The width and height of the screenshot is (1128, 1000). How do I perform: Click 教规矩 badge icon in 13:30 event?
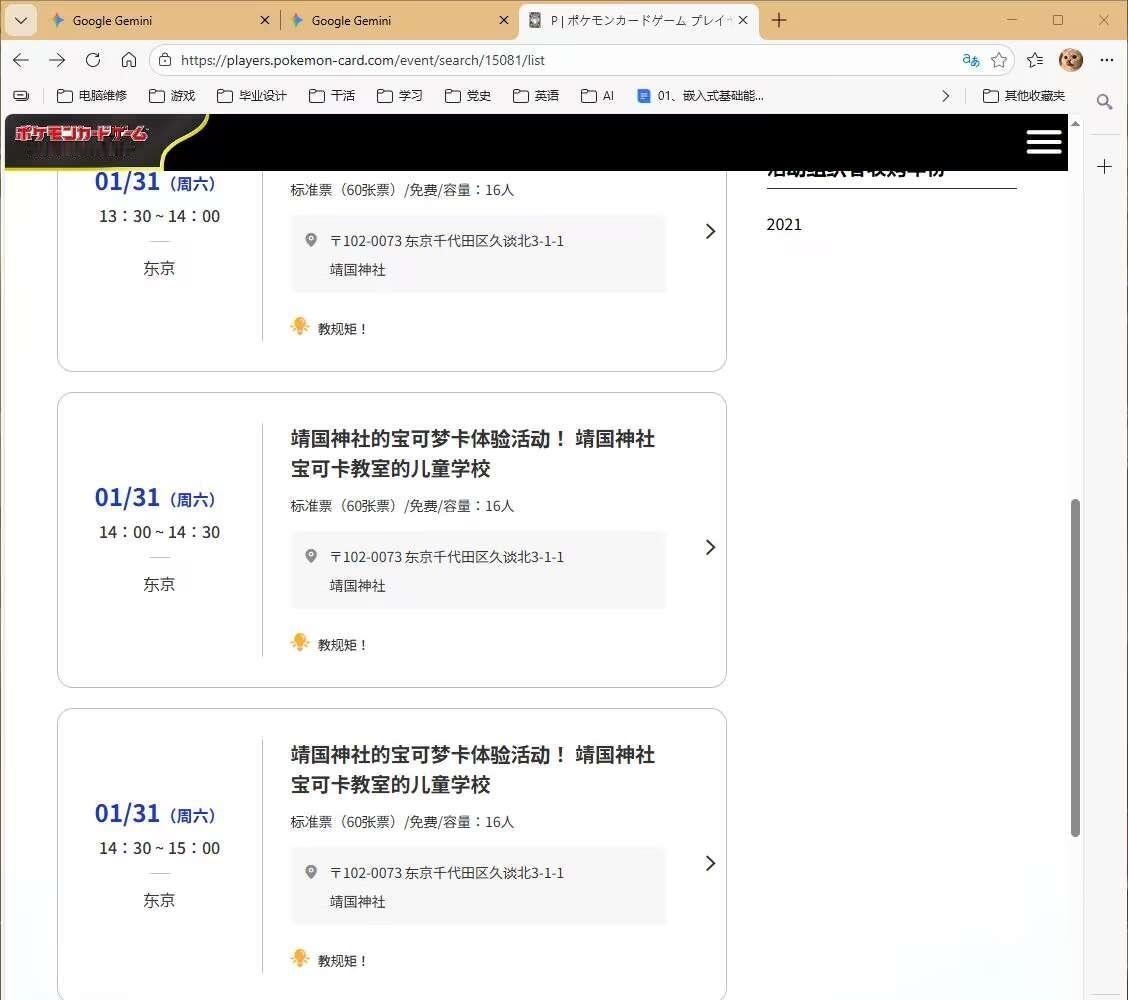pyautogui.click(x=300, y=327)
